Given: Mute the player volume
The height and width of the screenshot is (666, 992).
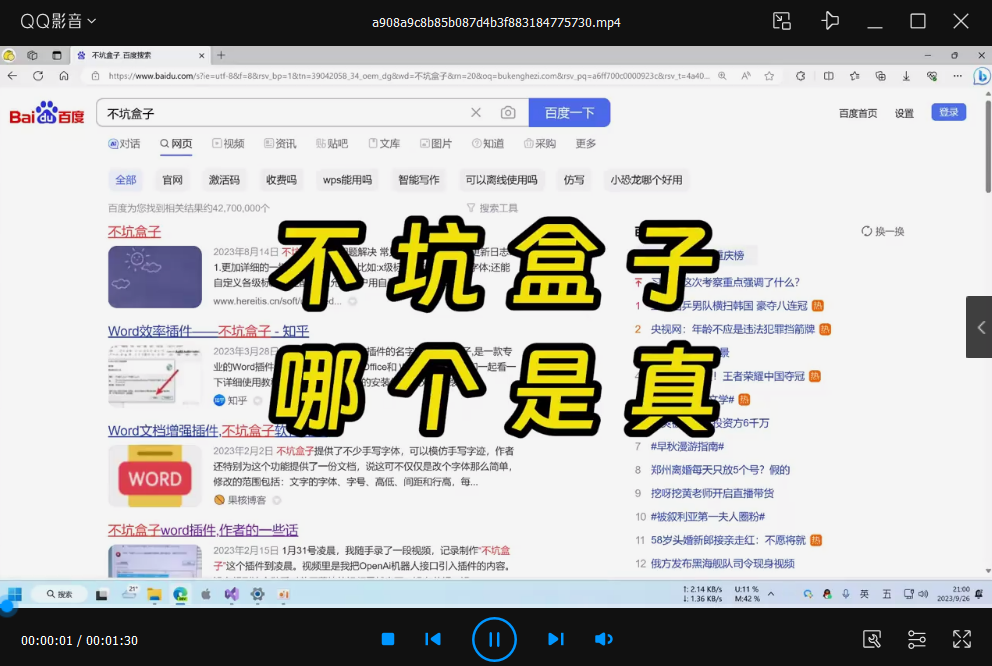Looking at the screenshot, I should tap(604, 639).
